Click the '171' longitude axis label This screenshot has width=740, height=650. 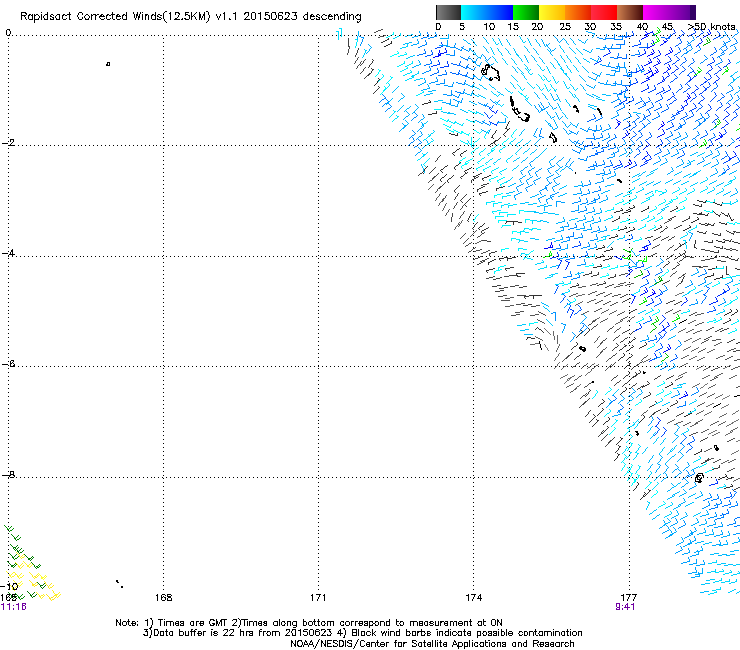318,598
